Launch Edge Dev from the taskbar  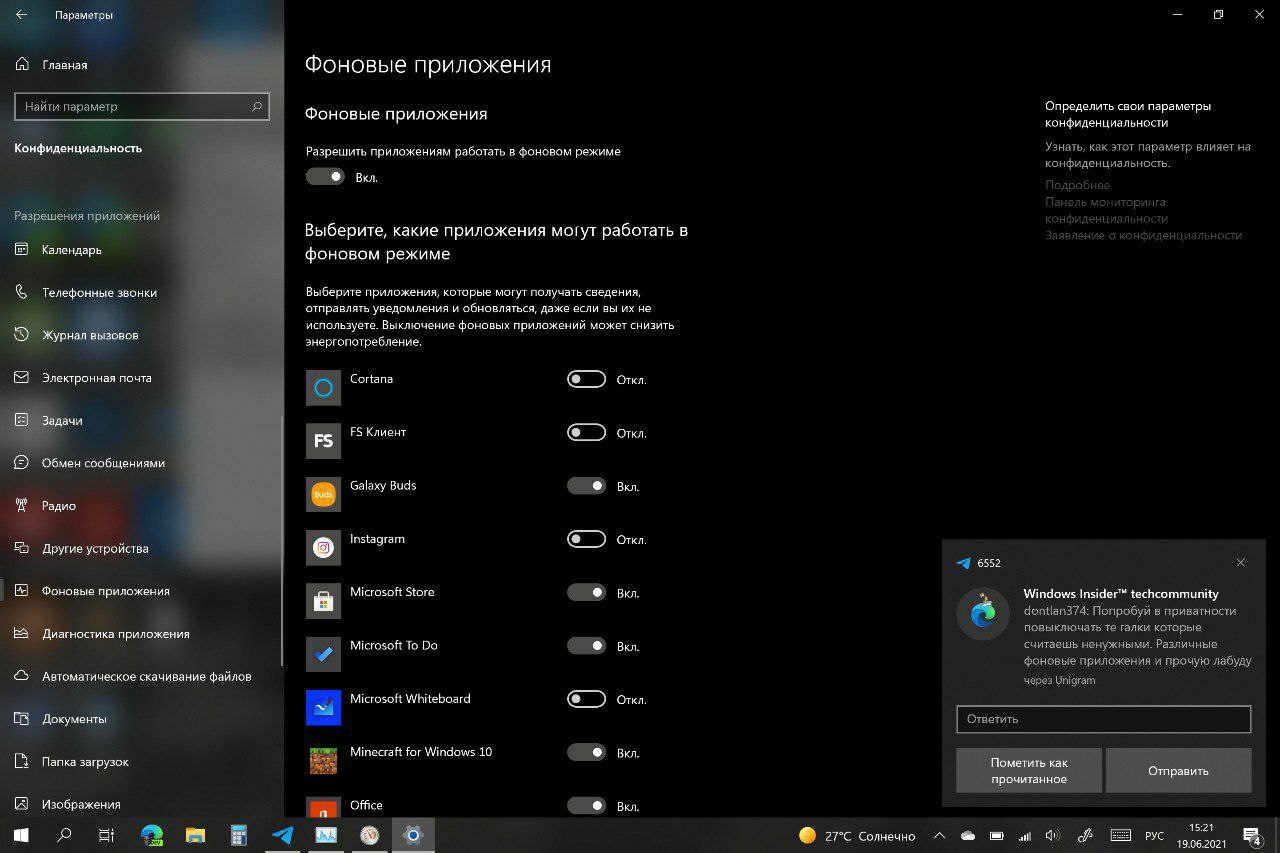(152, 835)
